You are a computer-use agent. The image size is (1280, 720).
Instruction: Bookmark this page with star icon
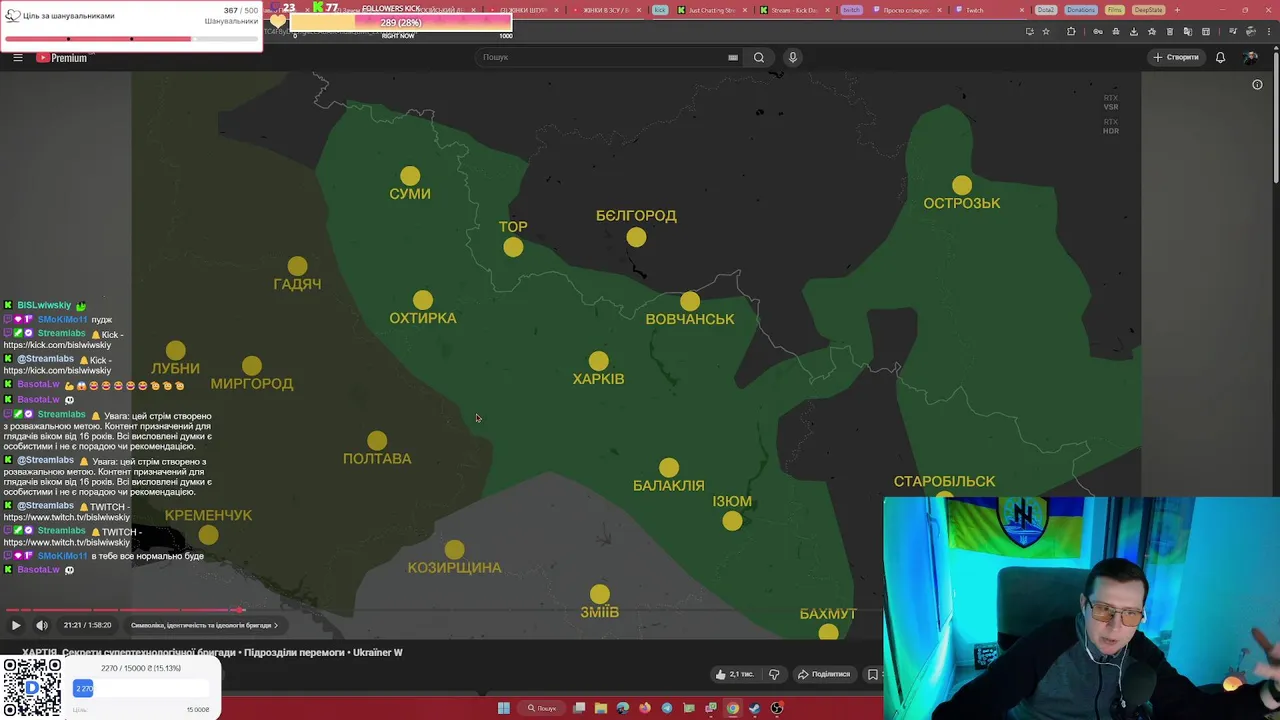[1046, 32]
